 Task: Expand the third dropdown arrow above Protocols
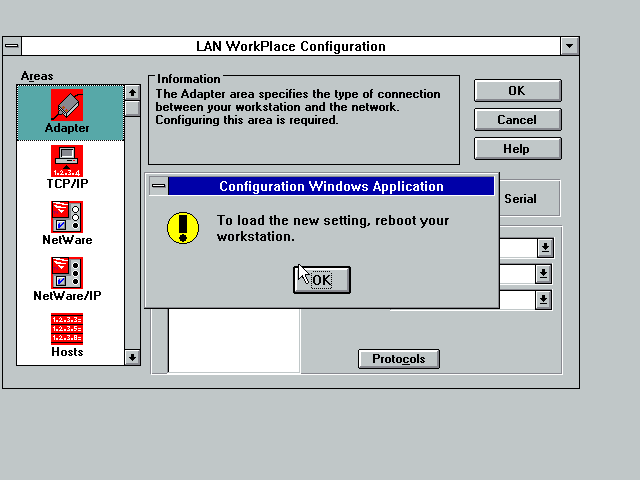pos(543,300)
